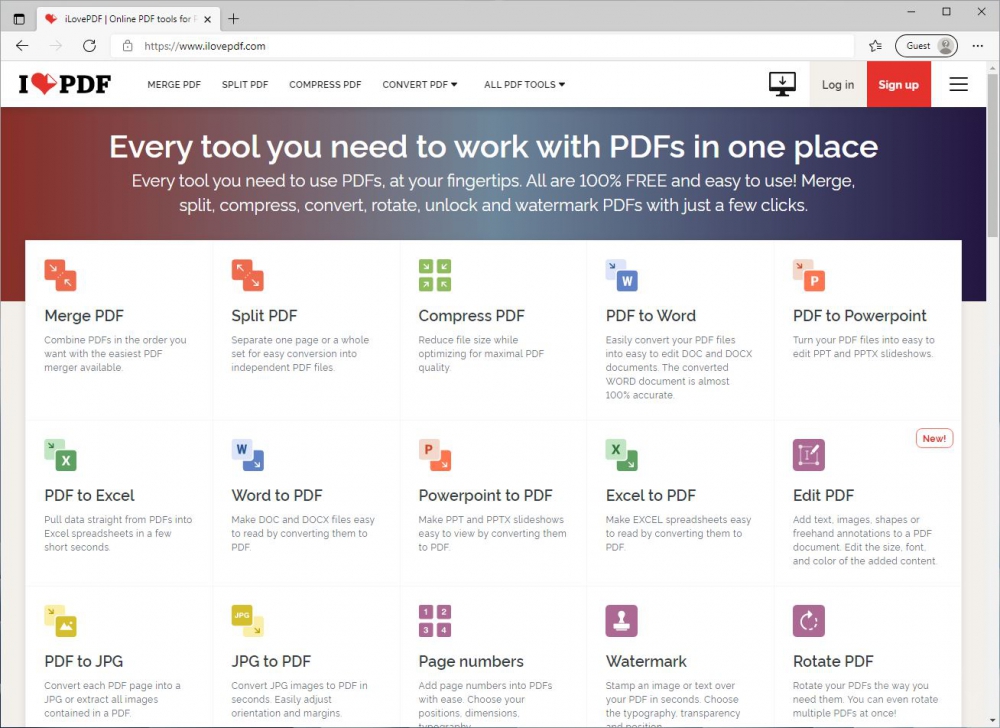The height and width of the screenshot is (728, 1000).
Task: Open the PDF to Excel title link
Action: (x=89, y=495)
